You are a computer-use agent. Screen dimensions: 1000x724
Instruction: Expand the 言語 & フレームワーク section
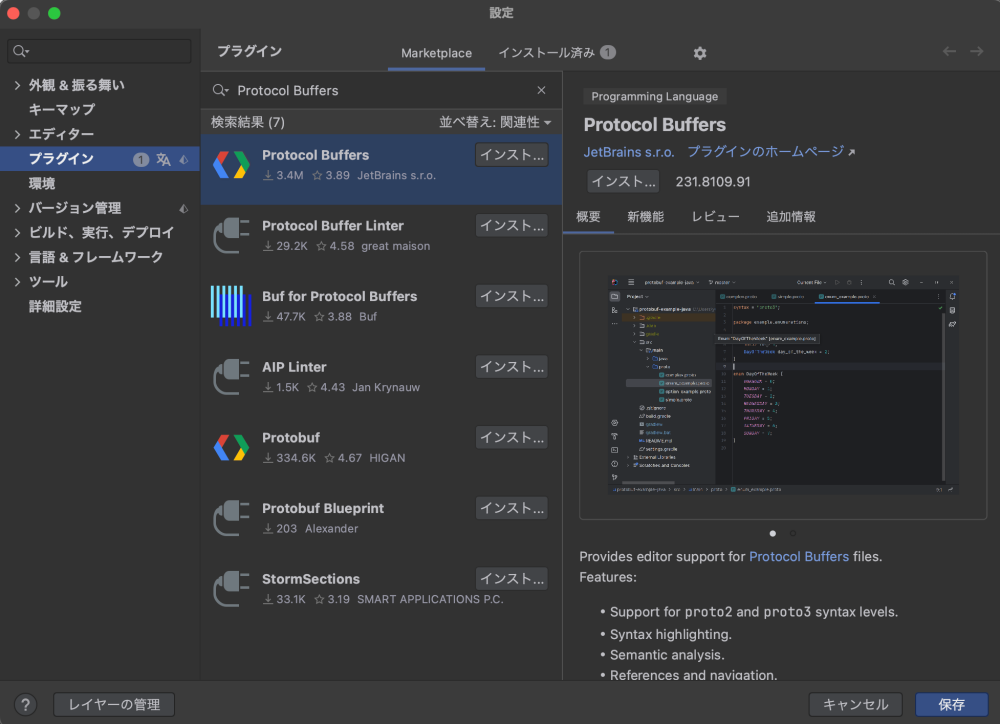coord(17,257)
